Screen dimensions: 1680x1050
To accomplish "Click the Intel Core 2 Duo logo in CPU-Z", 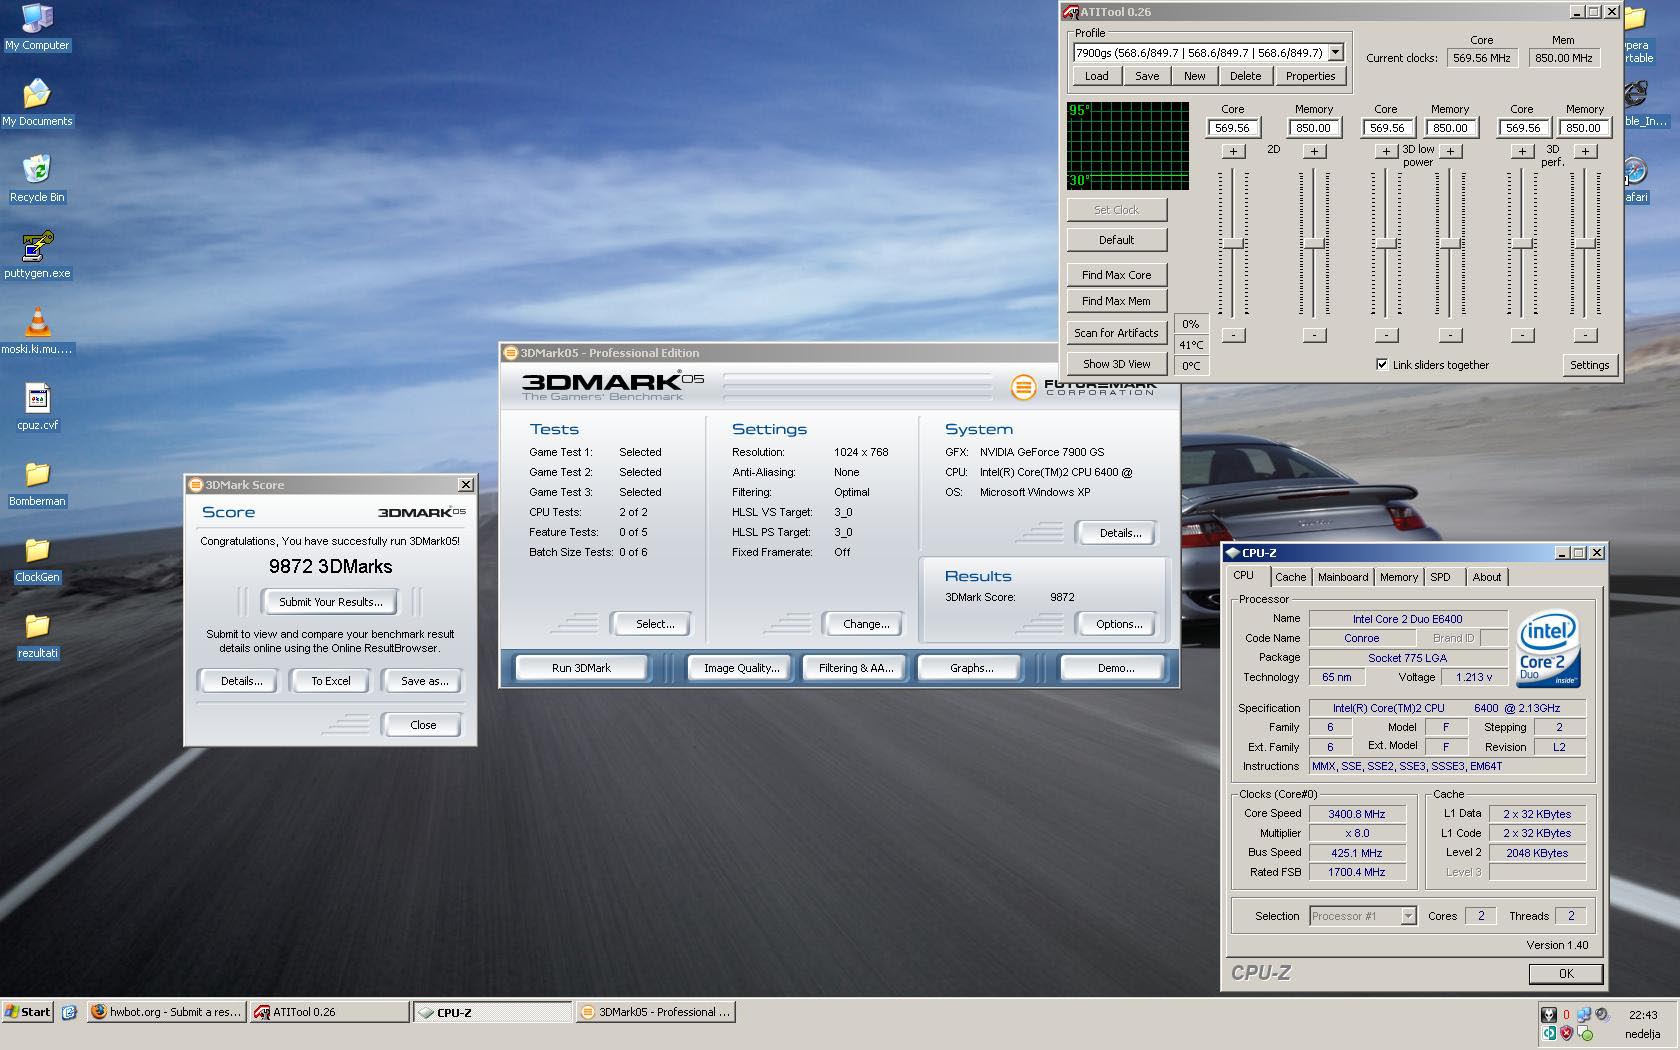I will (1548, 649).
